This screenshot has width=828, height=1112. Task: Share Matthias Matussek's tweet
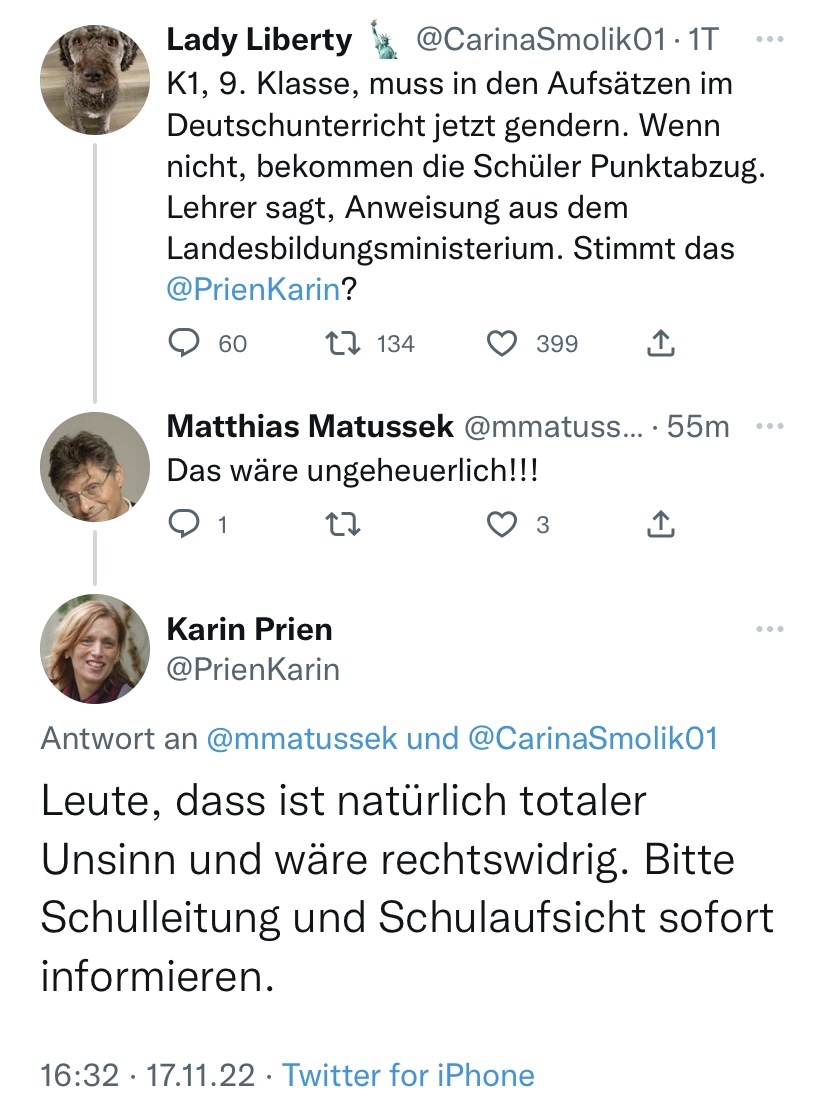click(x=661, y=524)
